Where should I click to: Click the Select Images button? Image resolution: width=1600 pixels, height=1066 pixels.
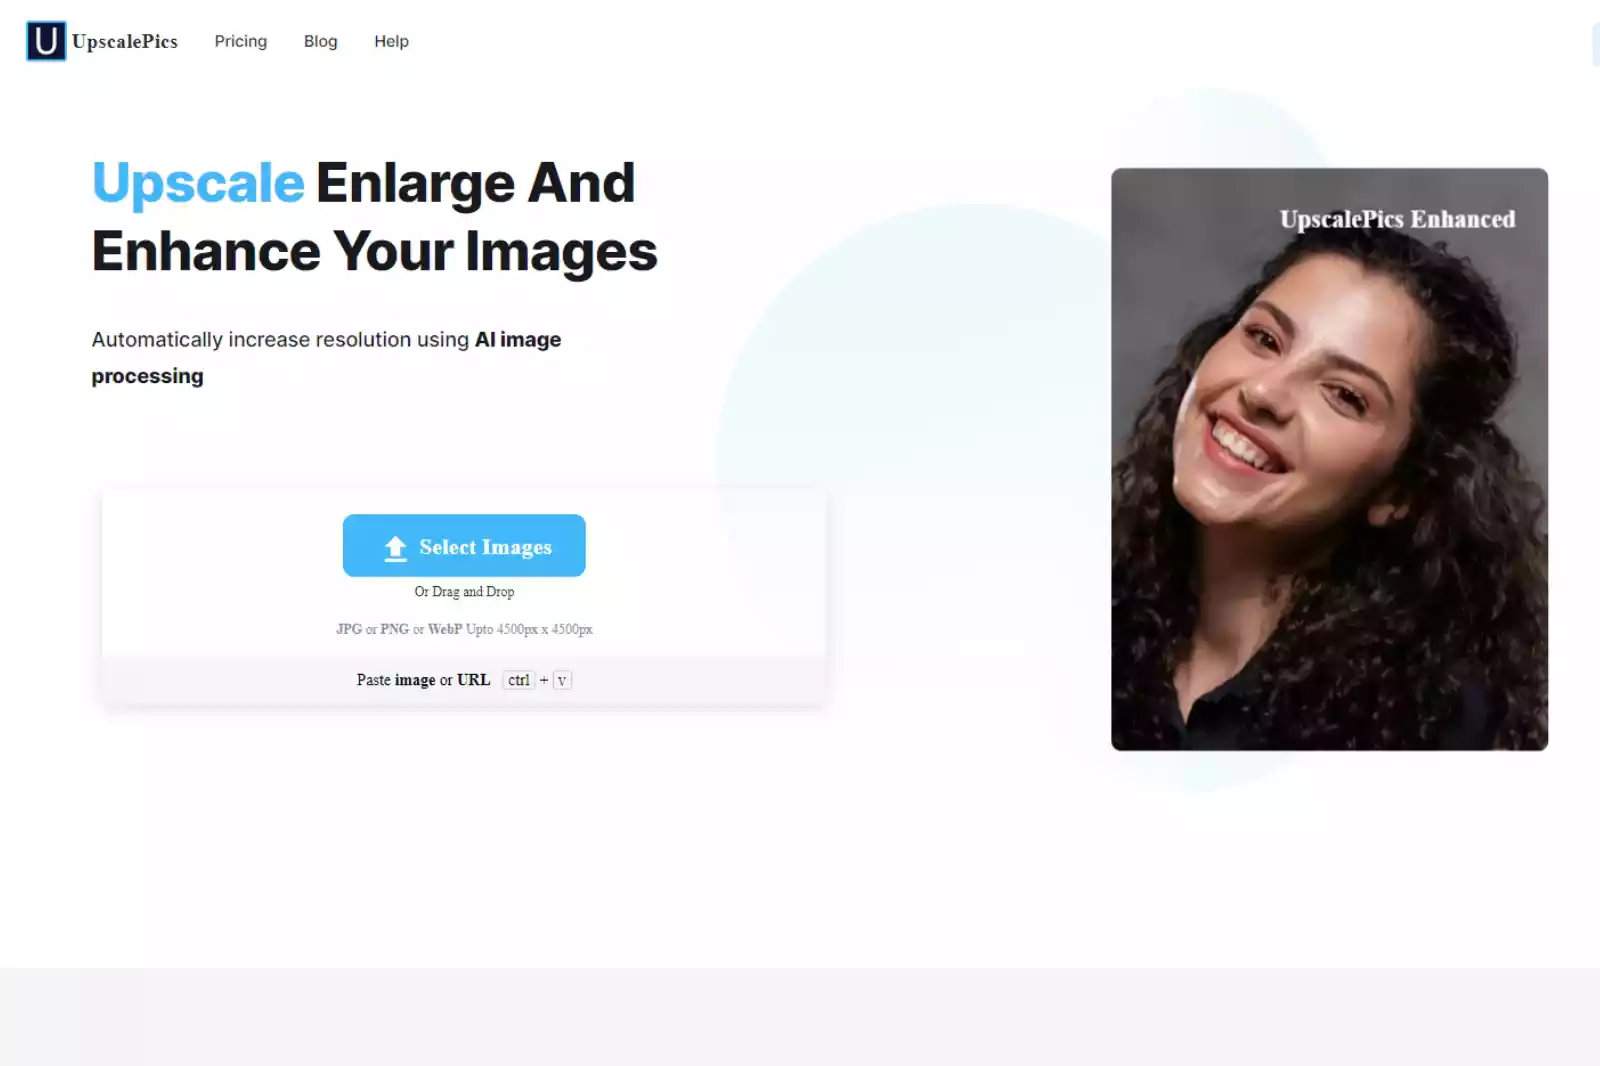[464, 545]
